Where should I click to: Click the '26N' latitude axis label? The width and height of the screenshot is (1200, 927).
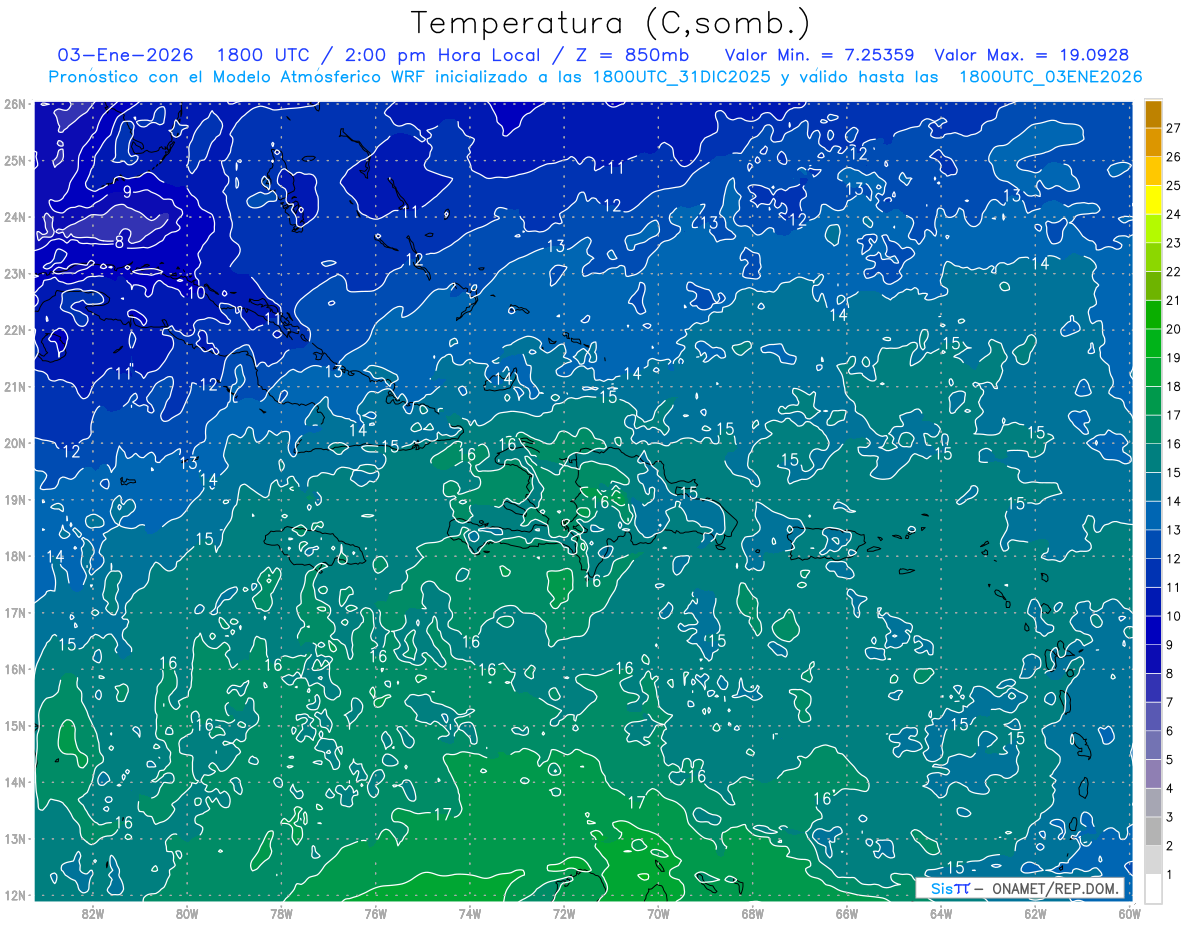pos(14,103)
